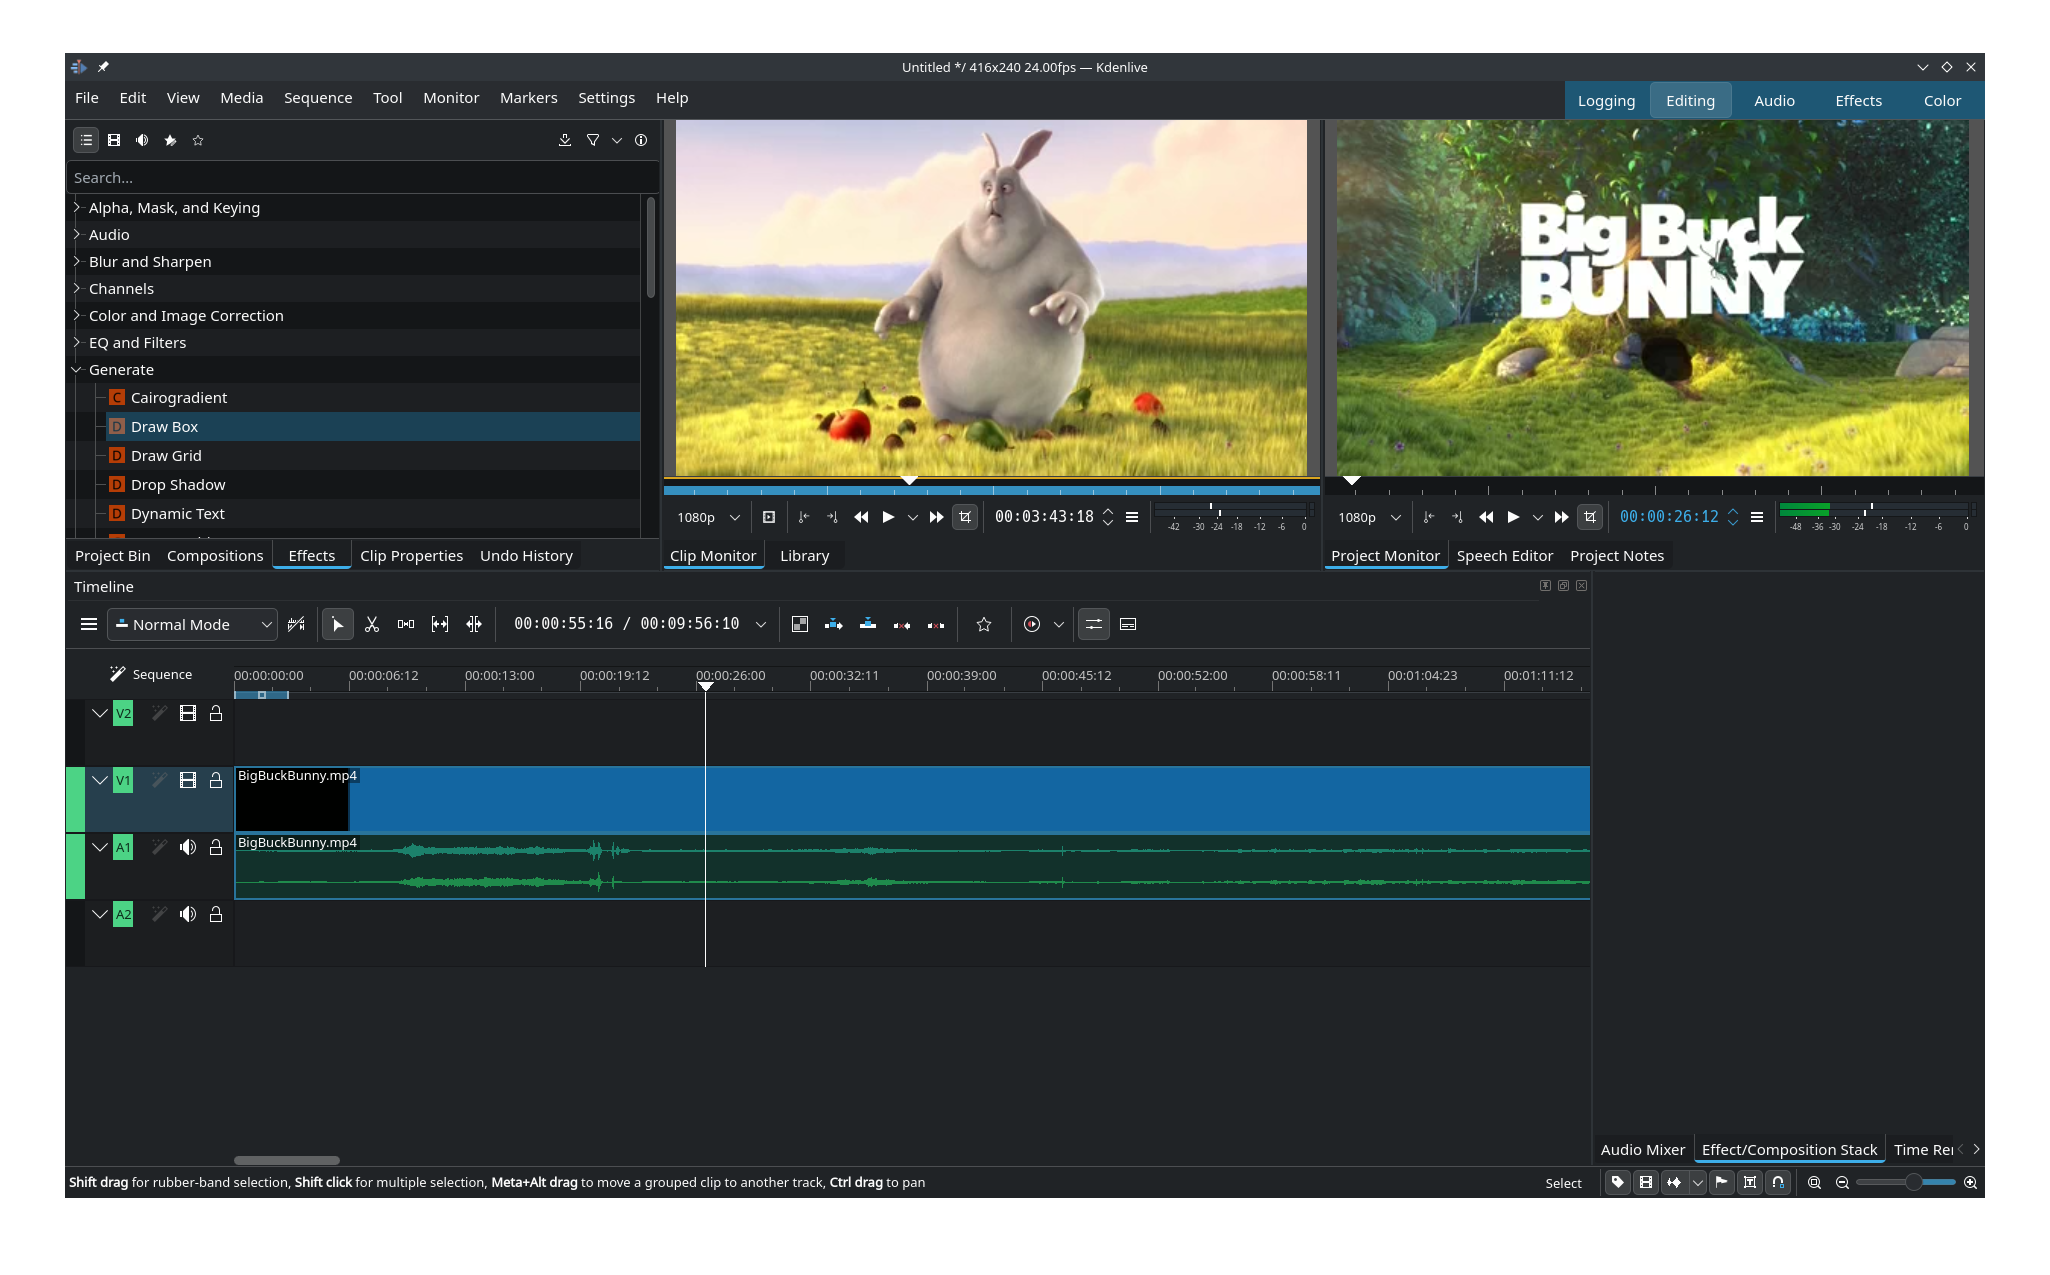2050x1275 pixels.
Task: Lock the V1 video track
Action: coord(215,780)
